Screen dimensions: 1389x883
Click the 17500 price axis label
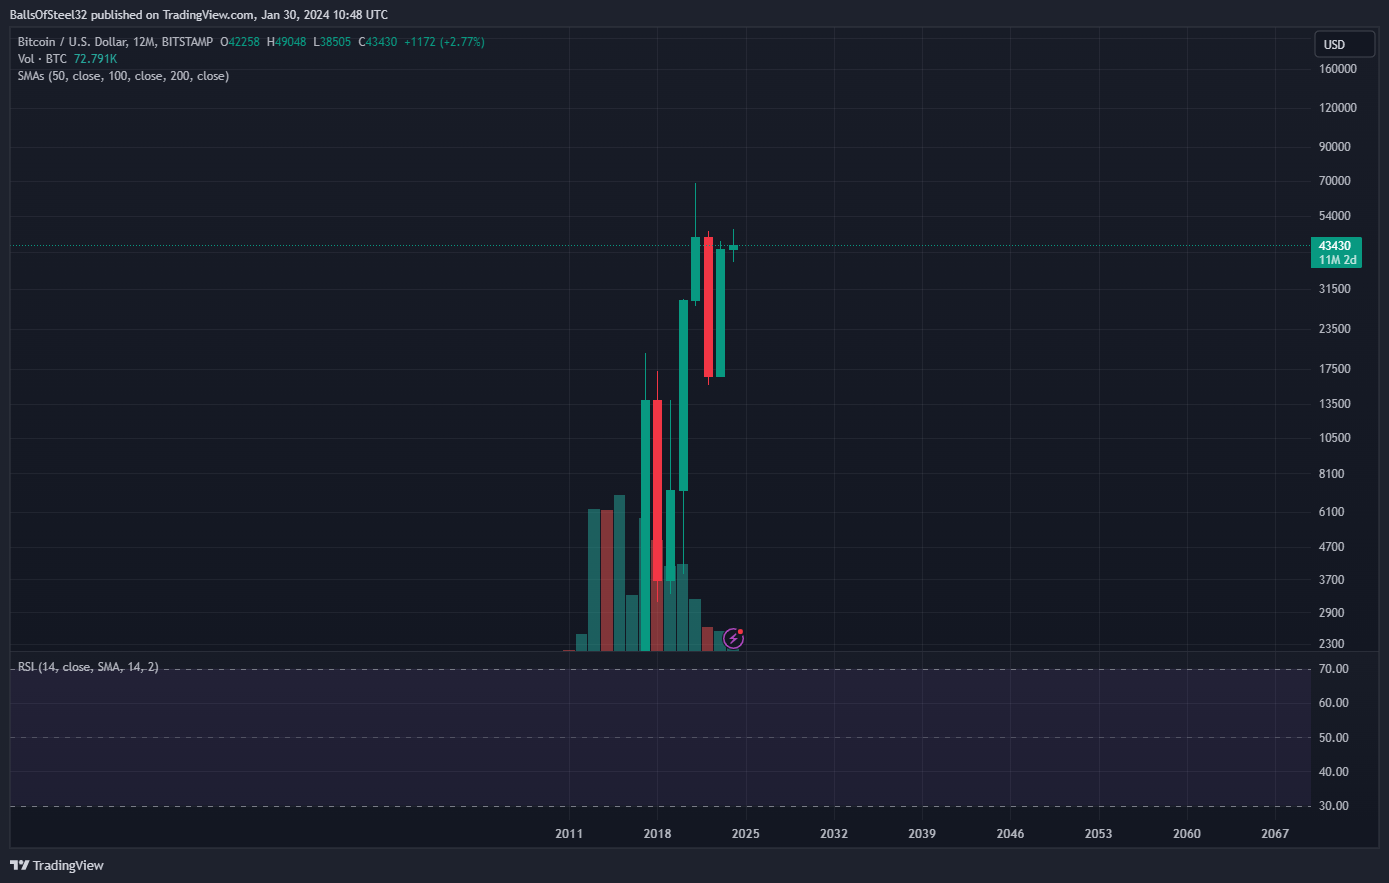pos(1335,369)
